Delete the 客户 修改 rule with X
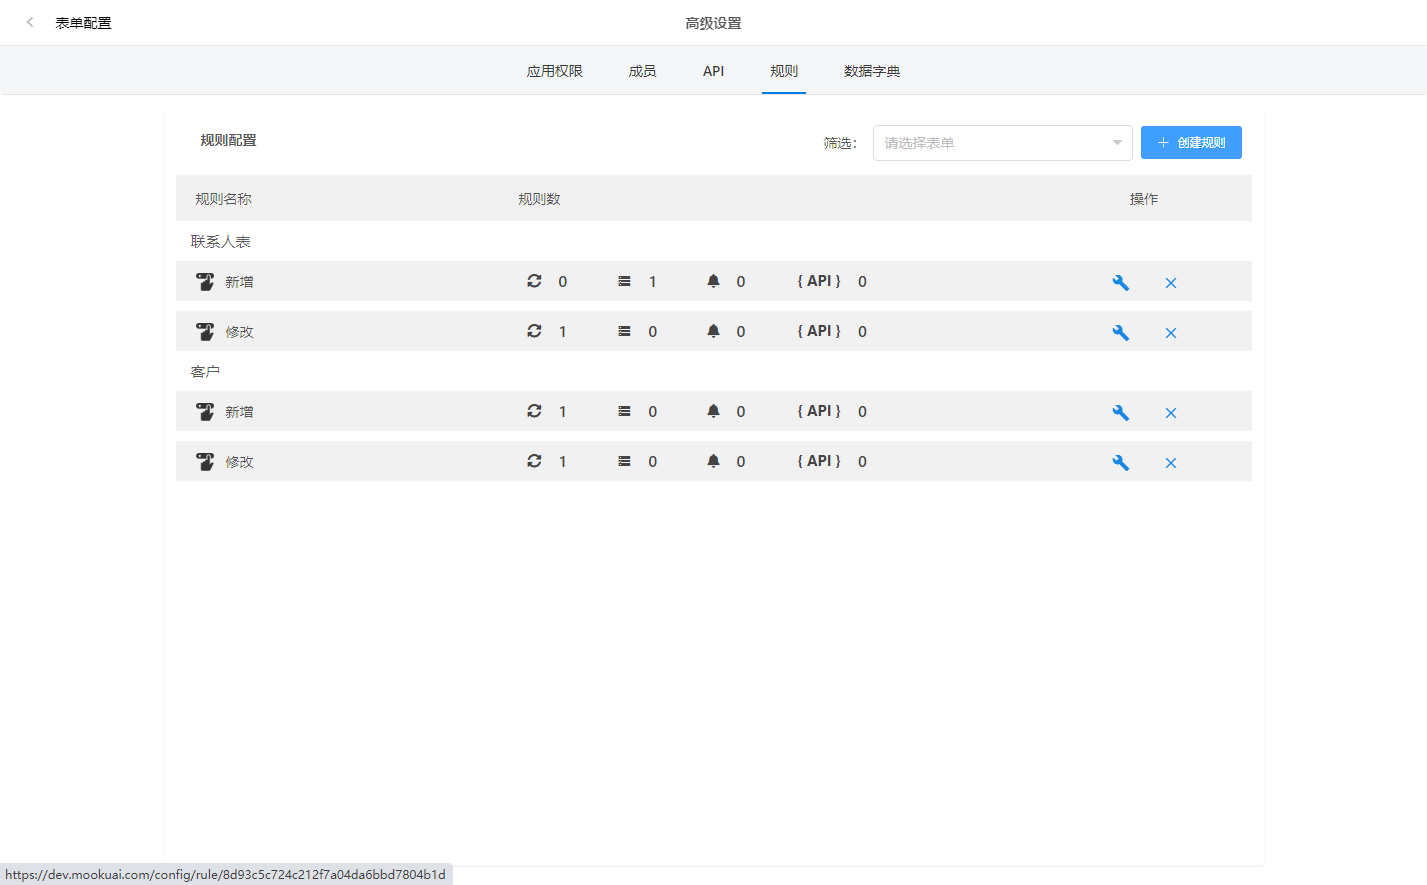 point(1171,463)
